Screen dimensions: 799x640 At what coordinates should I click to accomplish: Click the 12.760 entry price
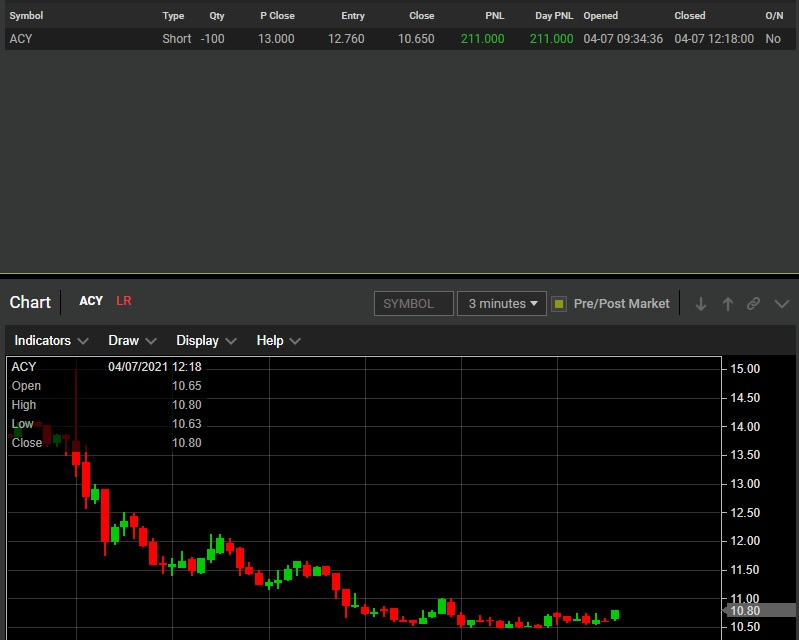point(346,39)
